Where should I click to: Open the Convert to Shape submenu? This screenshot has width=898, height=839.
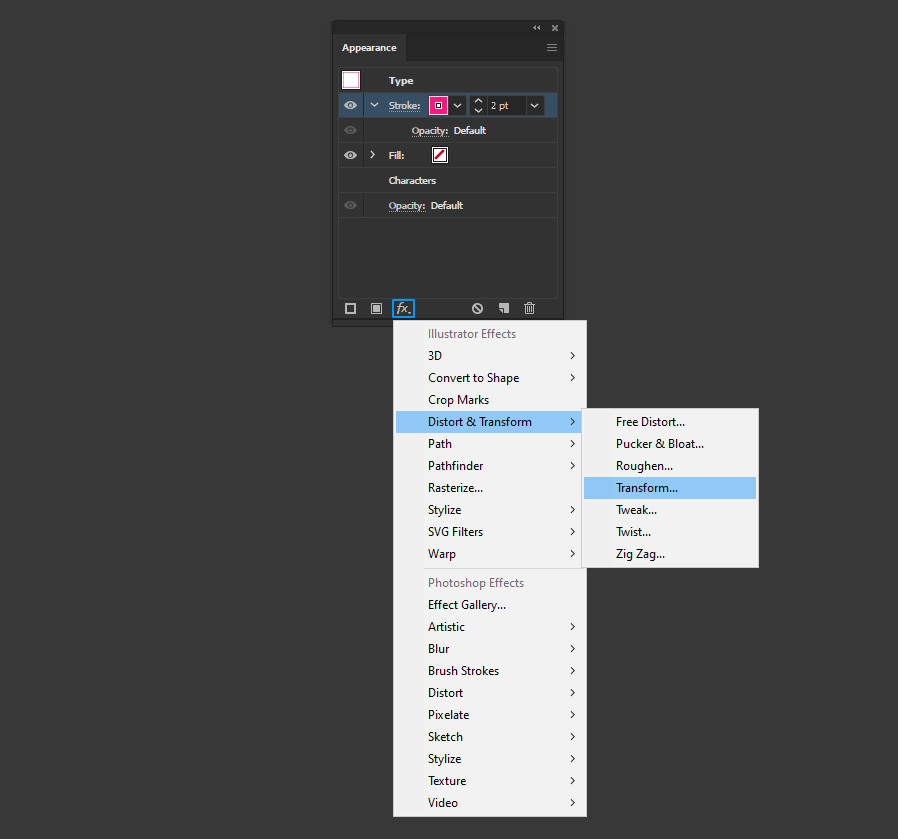489,378
